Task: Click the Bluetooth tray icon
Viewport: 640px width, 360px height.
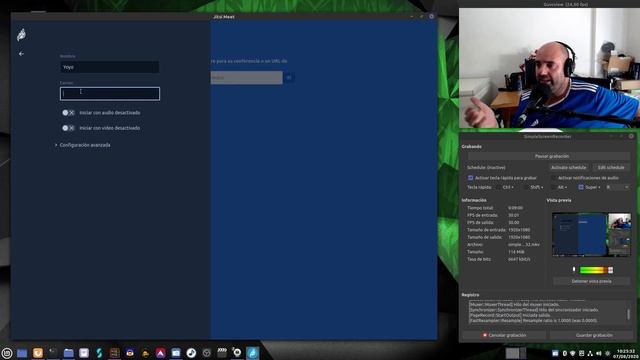Action: (x=565, y=353)
